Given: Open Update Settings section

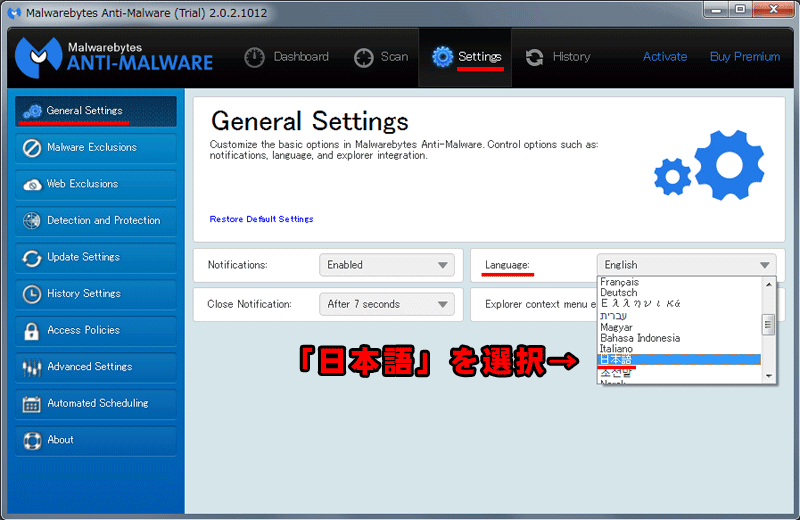Looking at the screenshot, I should (96, 257).
